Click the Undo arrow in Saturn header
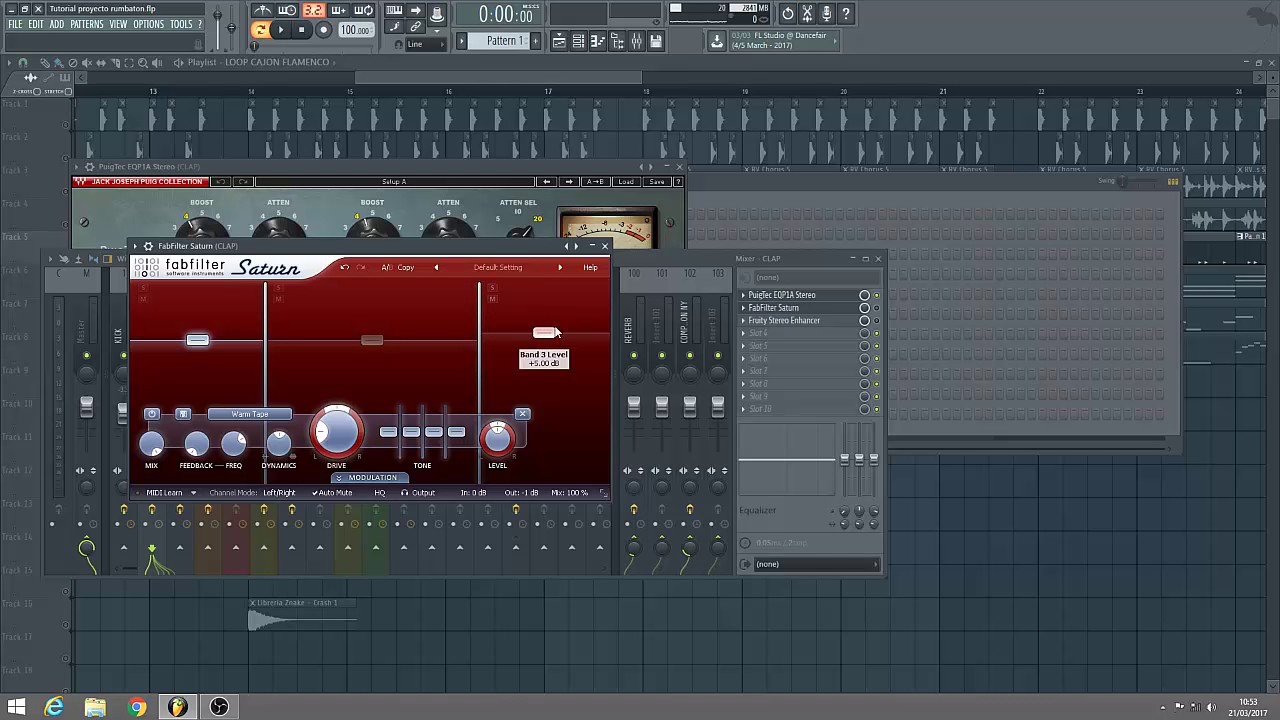1280x720 pixels. 344,267
